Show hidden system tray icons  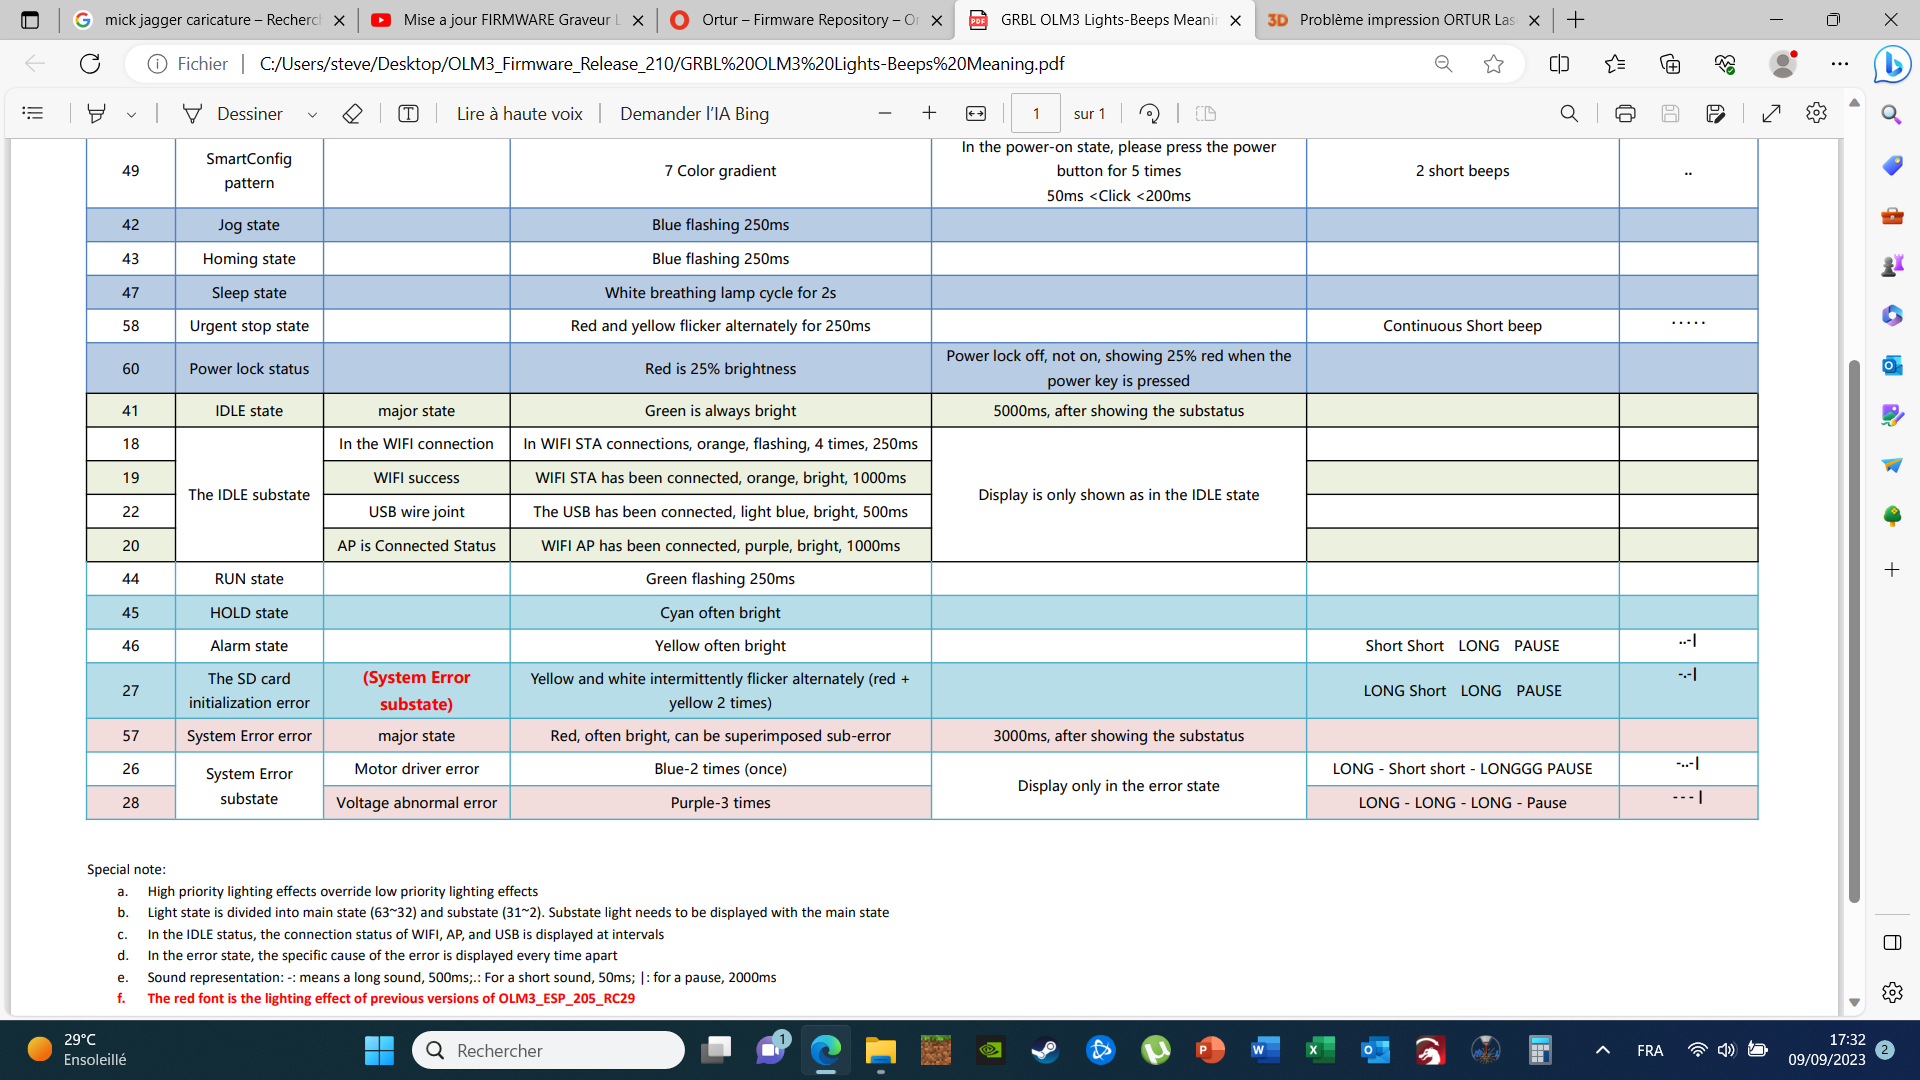tap(1603, 1050)
